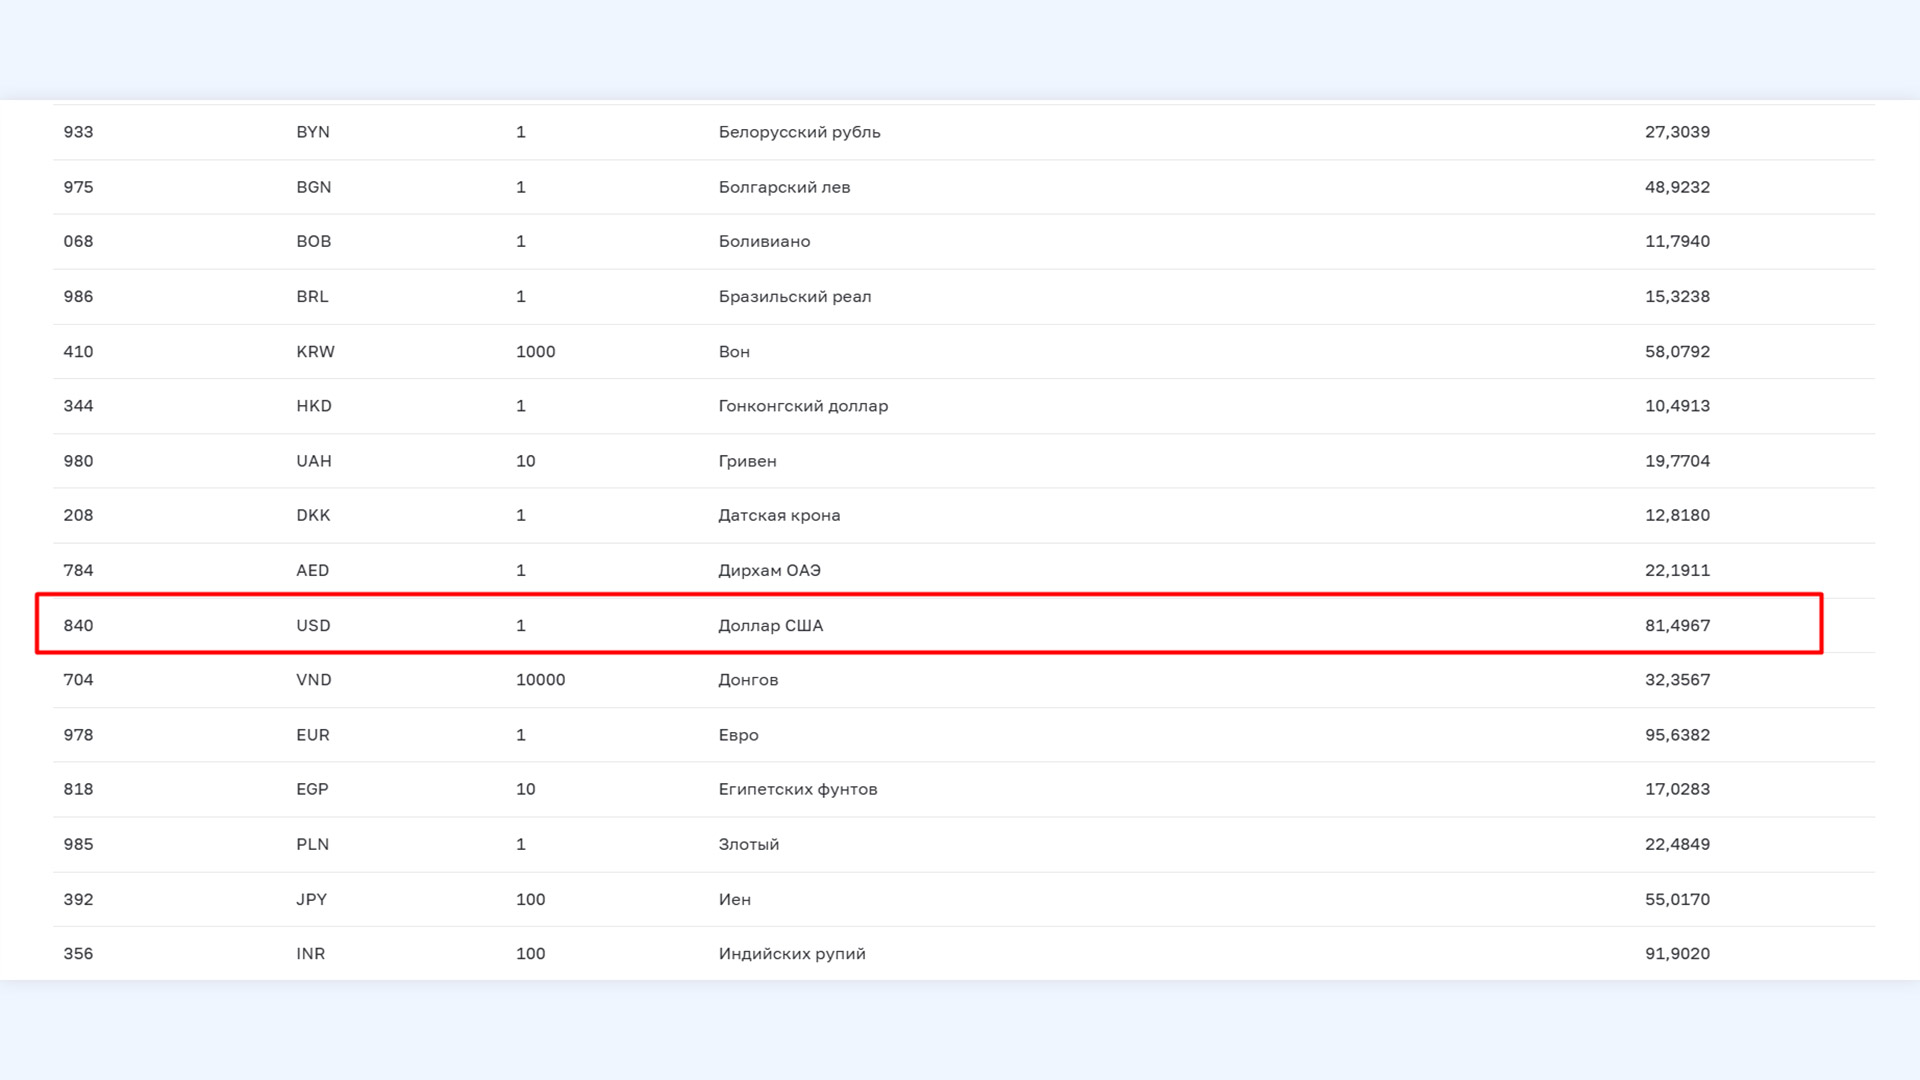Screen dimensions: 1920x1080
Task: Select the Доллар США currency name
Action: pos(770,625)
